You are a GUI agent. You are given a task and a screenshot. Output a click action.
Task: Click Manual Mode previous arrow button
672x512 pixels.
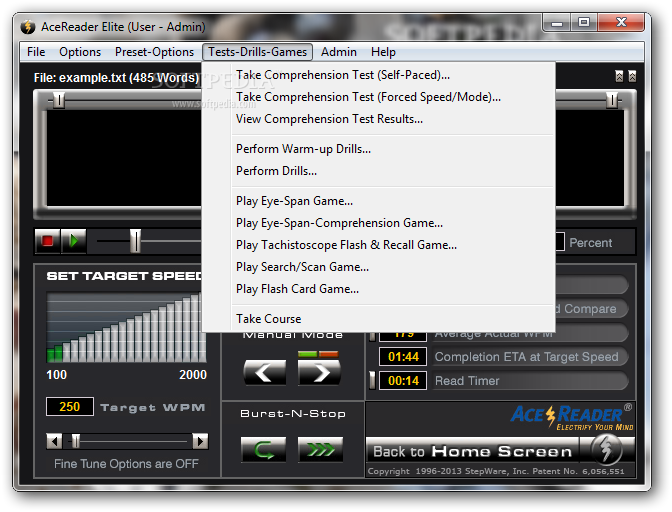(x=264, y=372)
